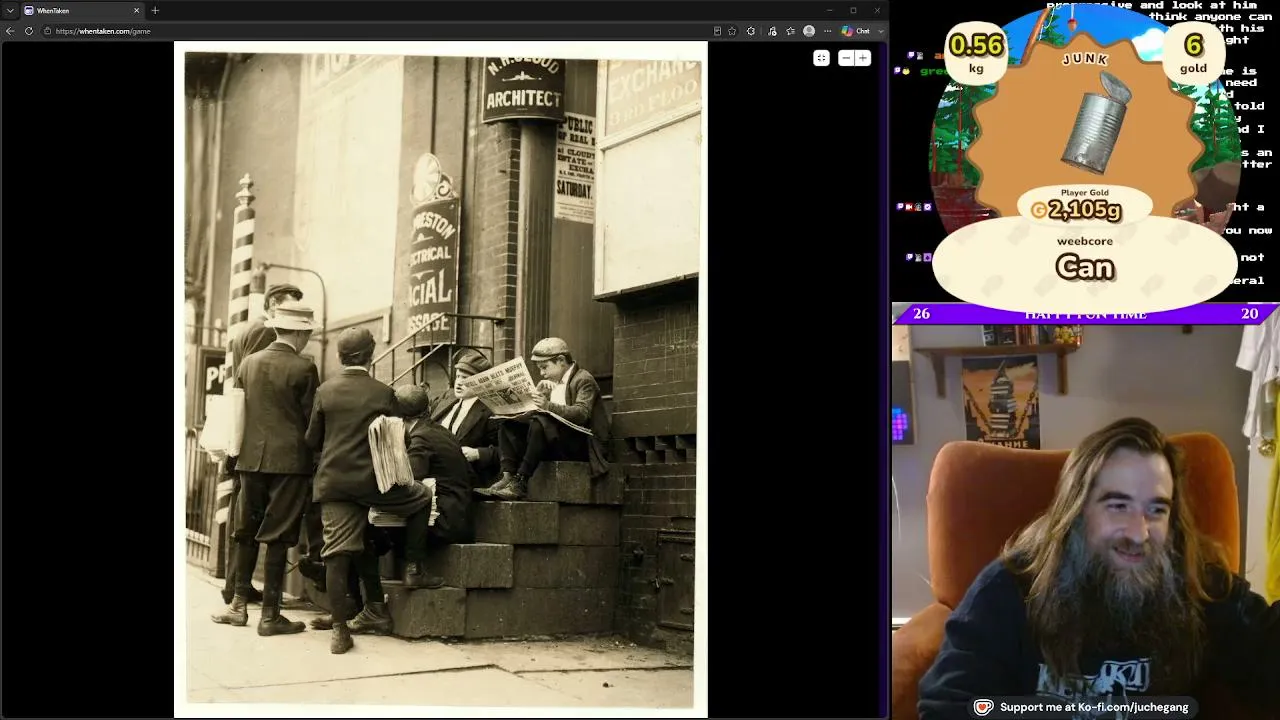Zoom in on the photo
Image resolution: width=1280 pixels, height=720 pixels.
click(863, 58)
